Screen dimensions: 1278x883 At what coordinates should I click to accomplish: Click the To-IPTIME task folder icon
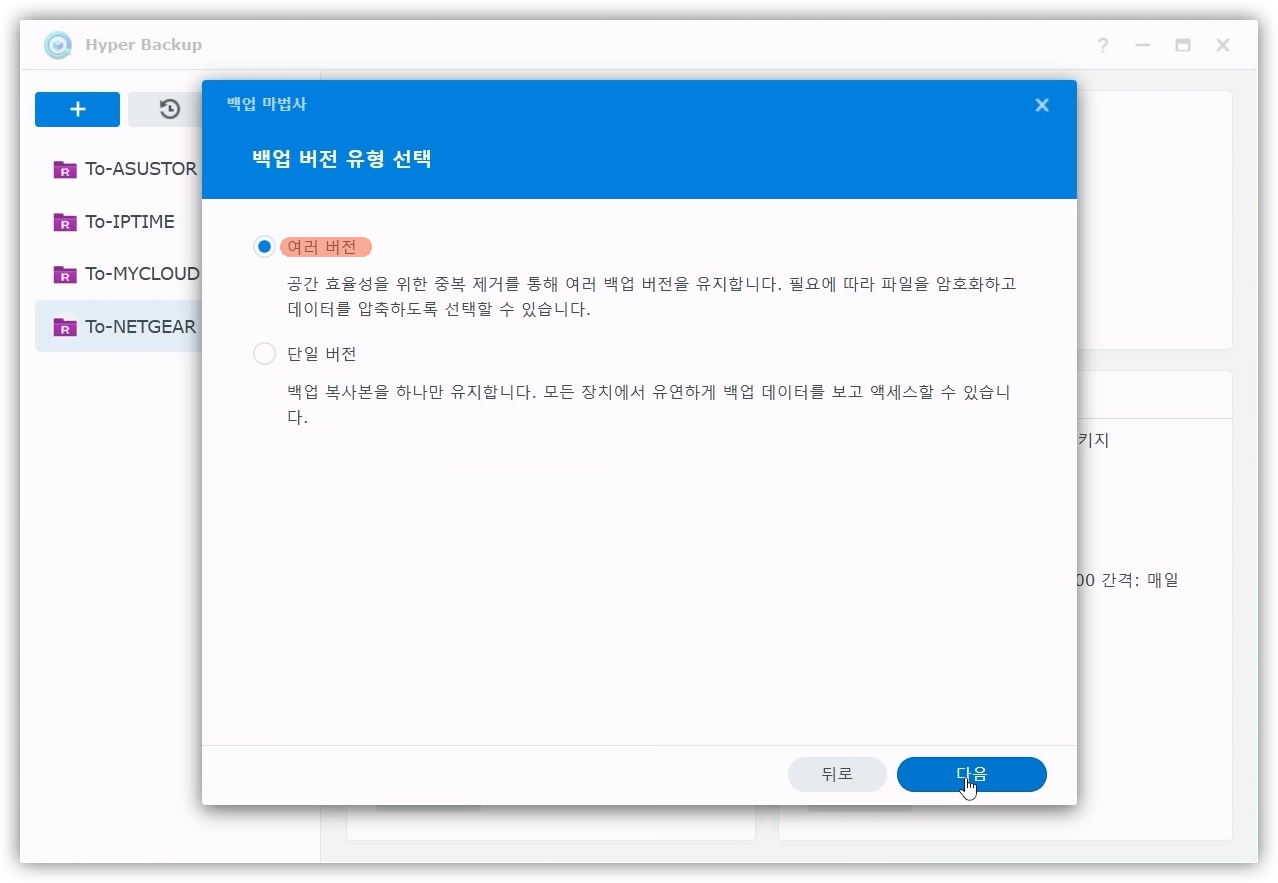pos(64,222)
